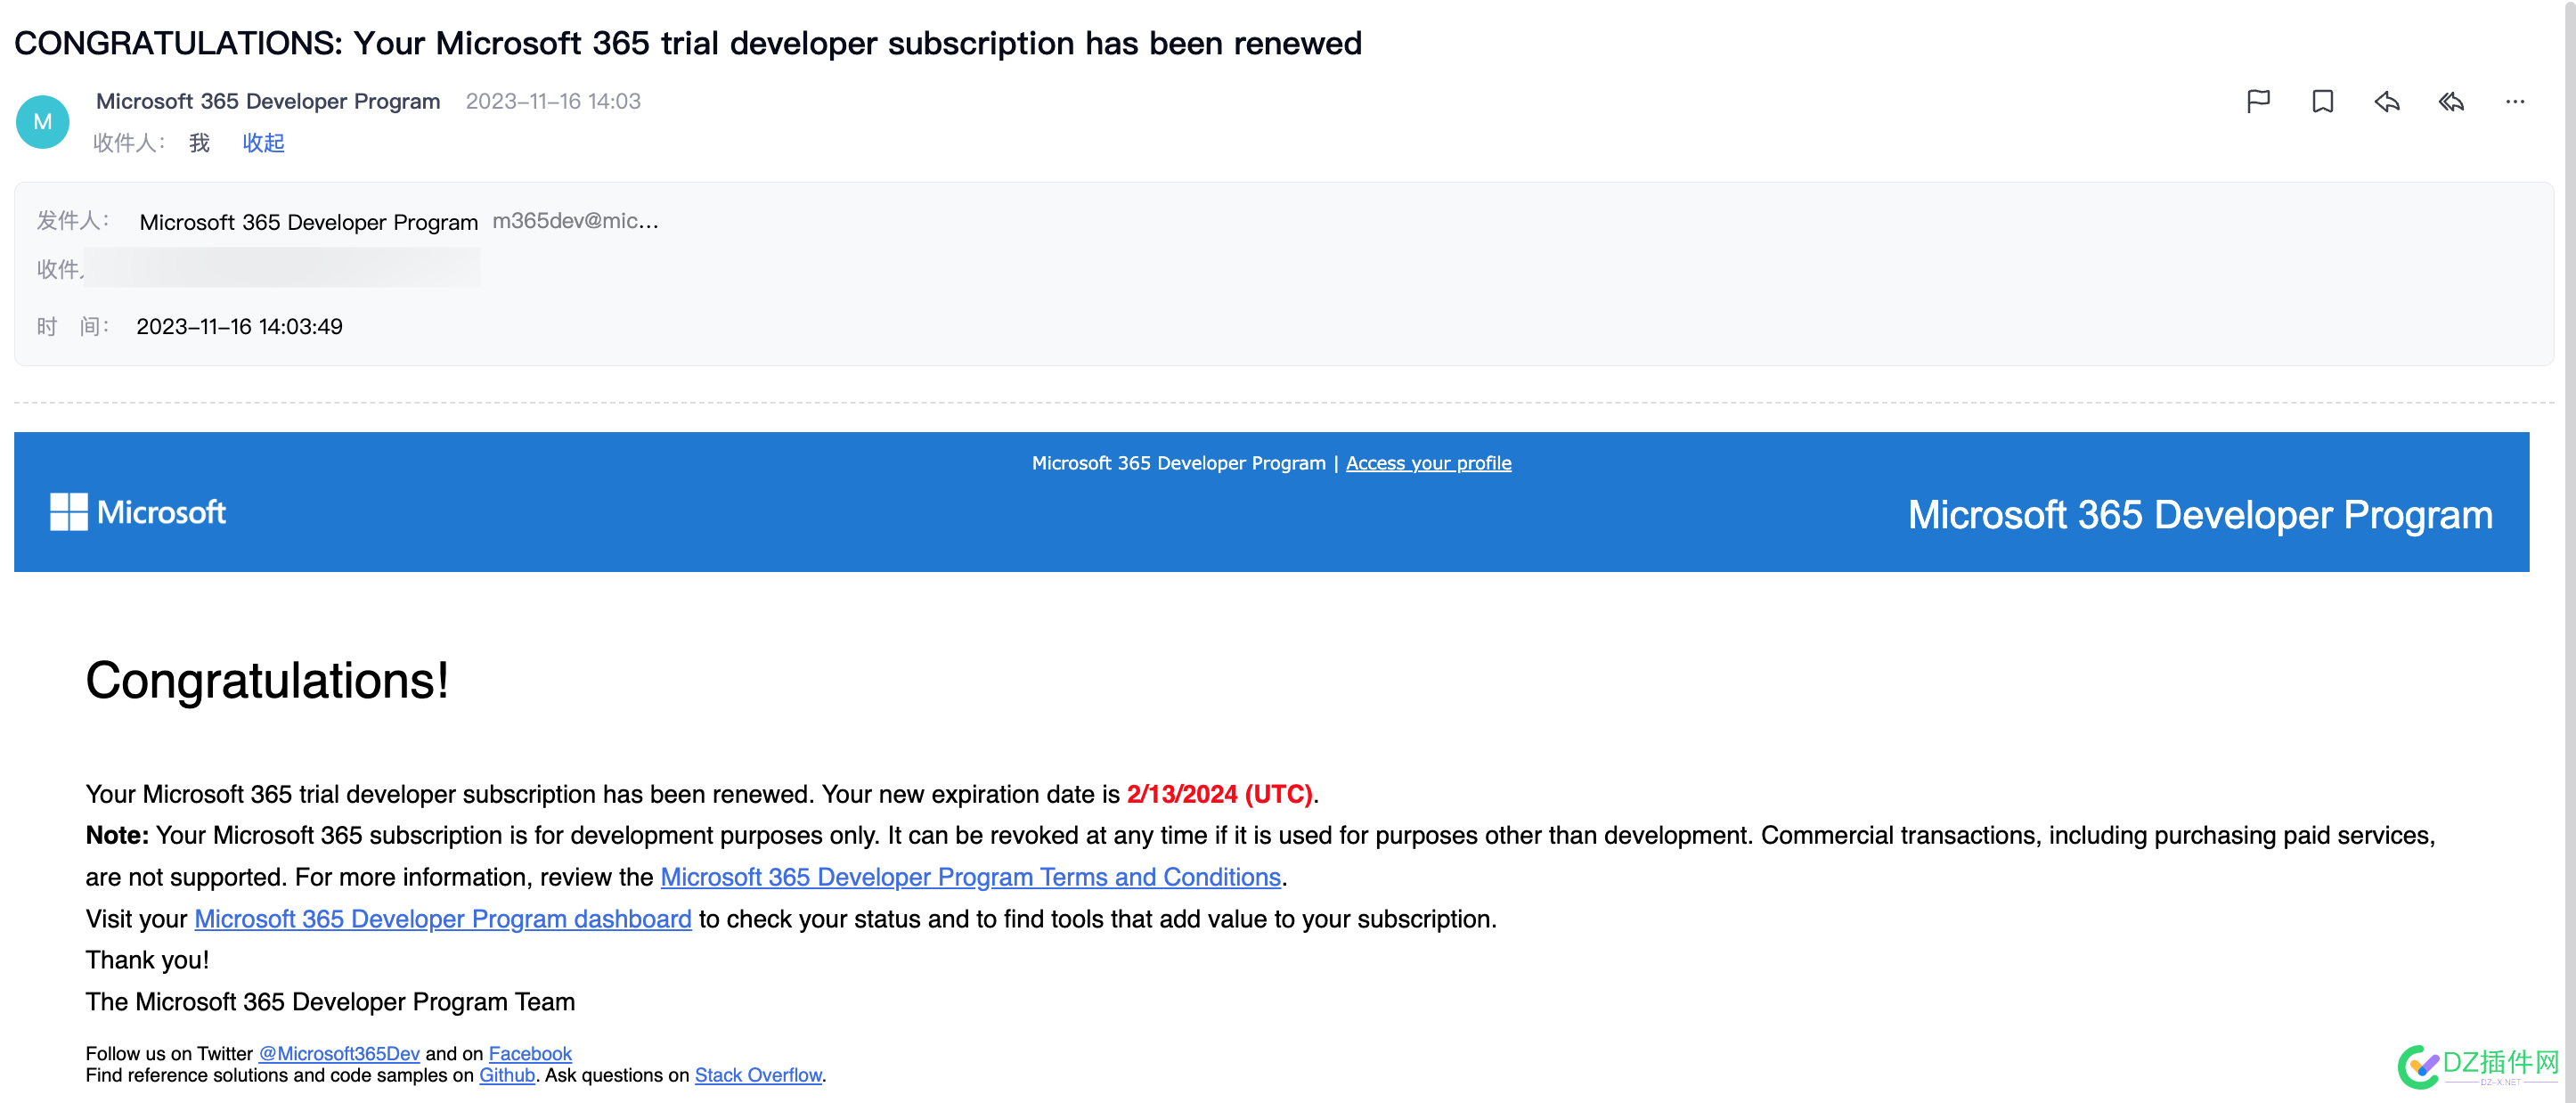This screenshot has height=1103, width=2576.
Task: Click the sender name beside the 发件人 label
Action: point(308,222)
